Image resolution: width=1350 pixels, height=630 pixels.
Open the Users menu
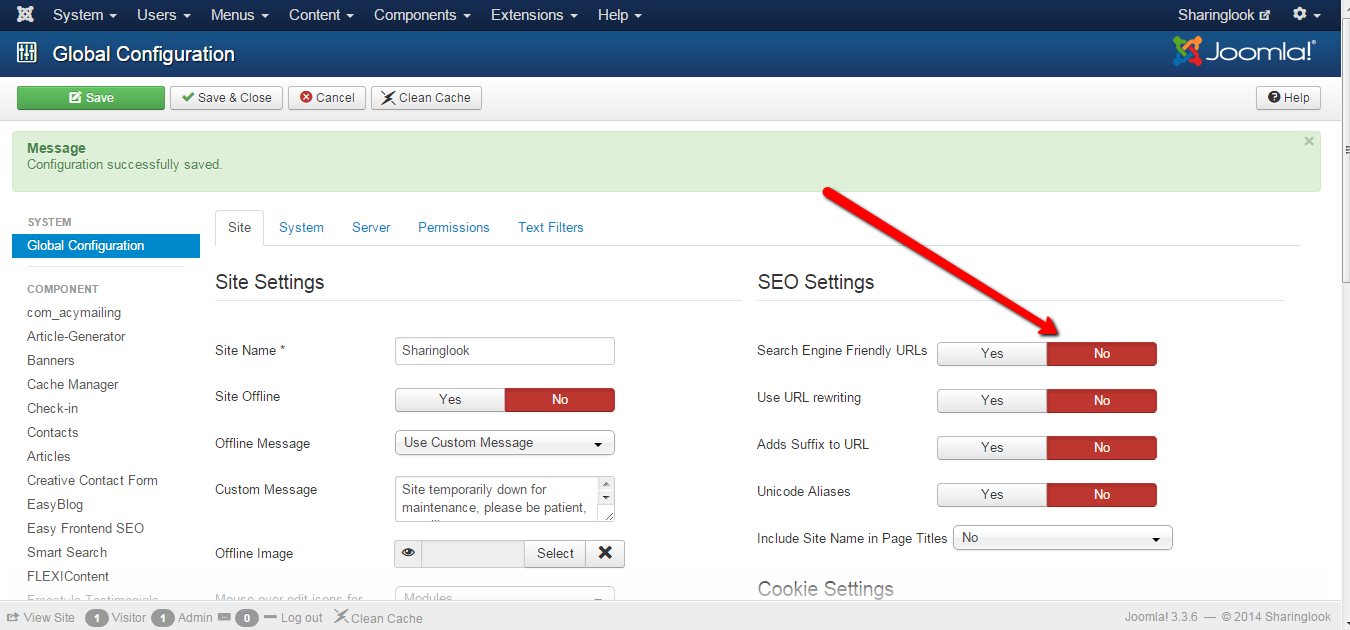164,15
